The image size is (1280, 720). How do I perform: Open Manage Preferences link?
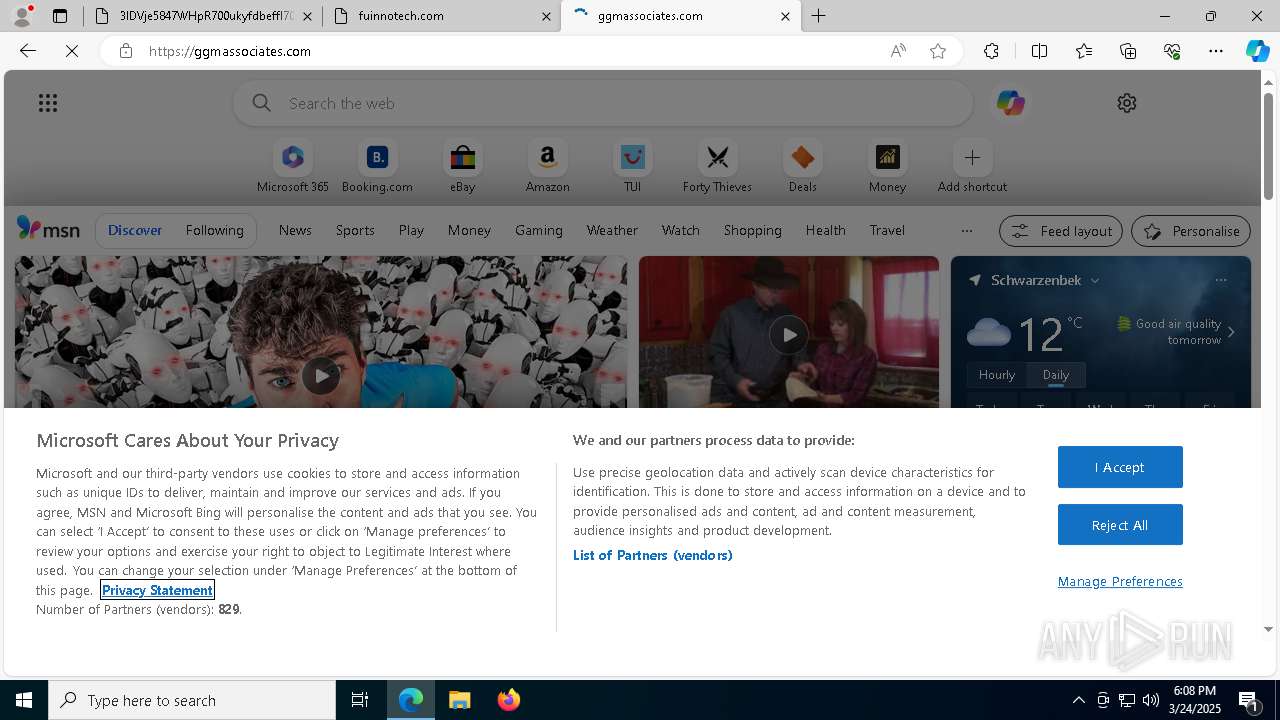click(x=1120, y=581)
